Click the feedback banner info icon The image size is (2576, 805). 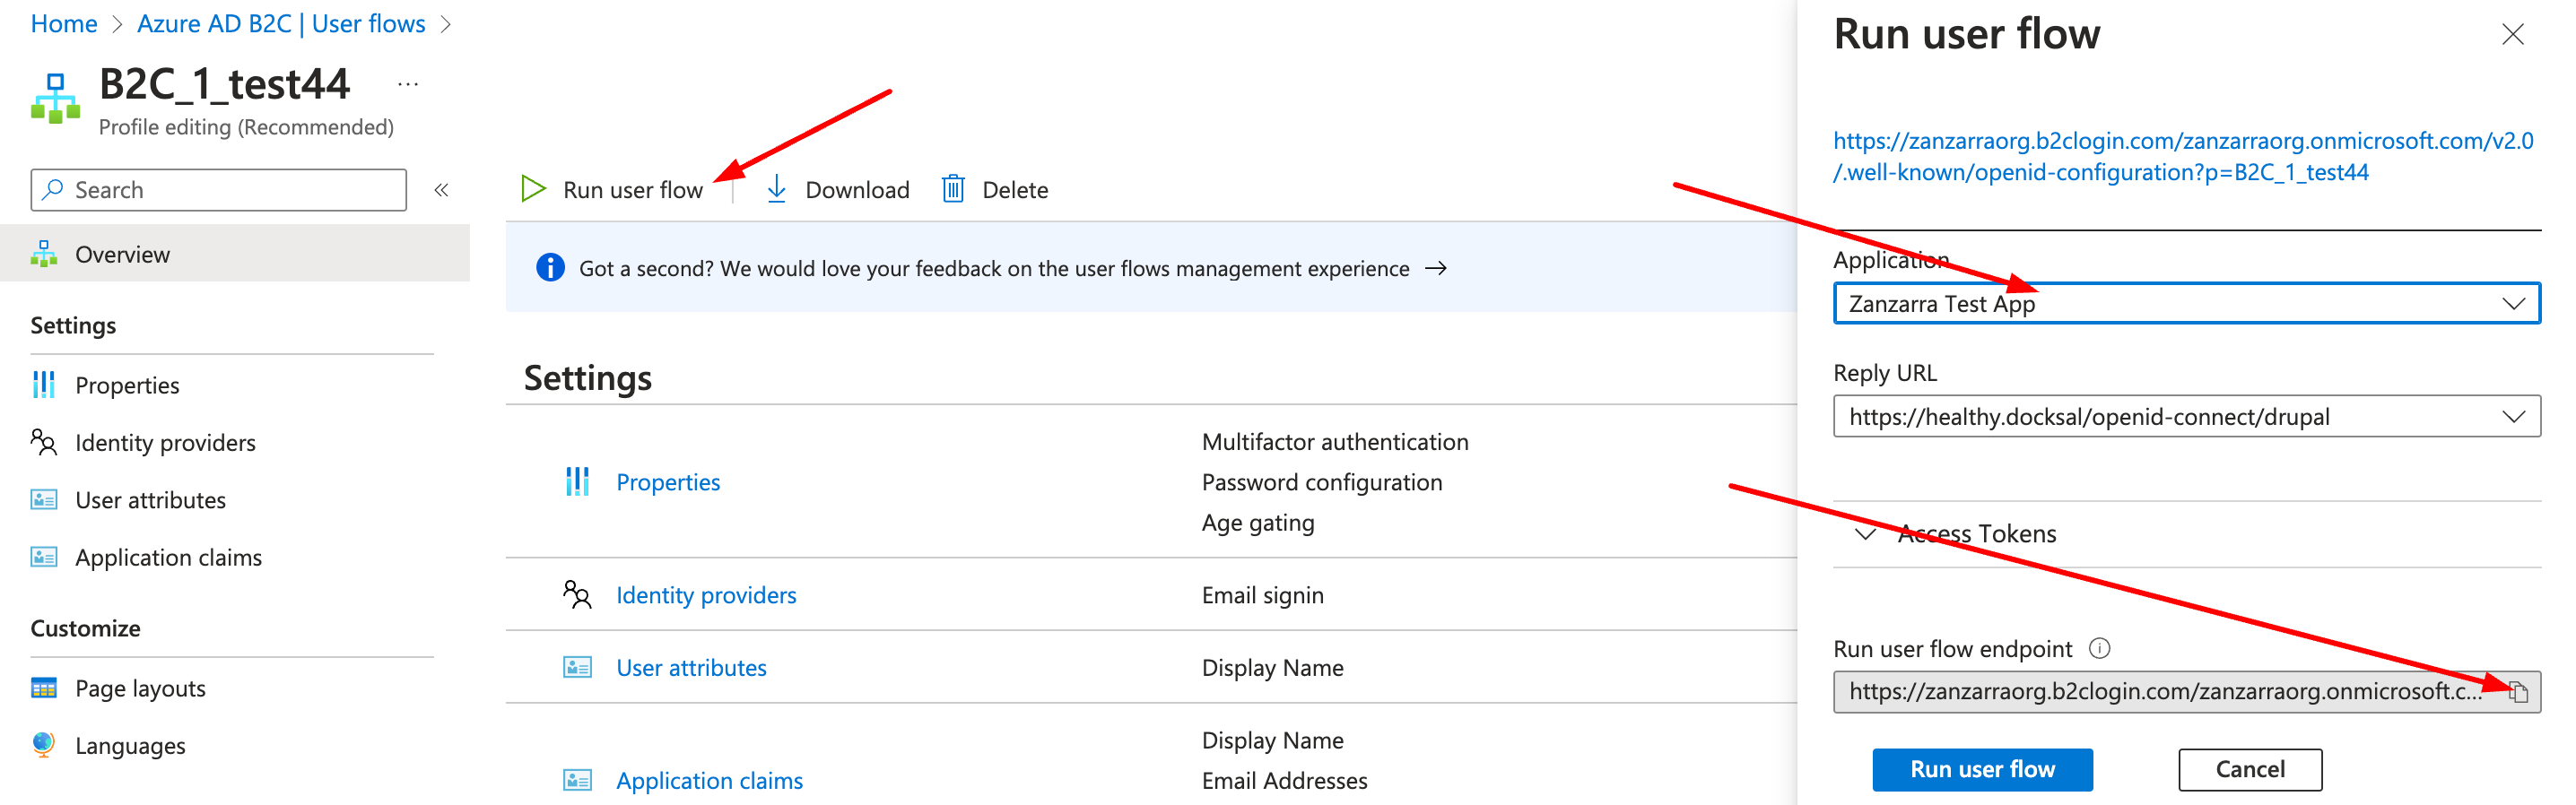[550, 268]
